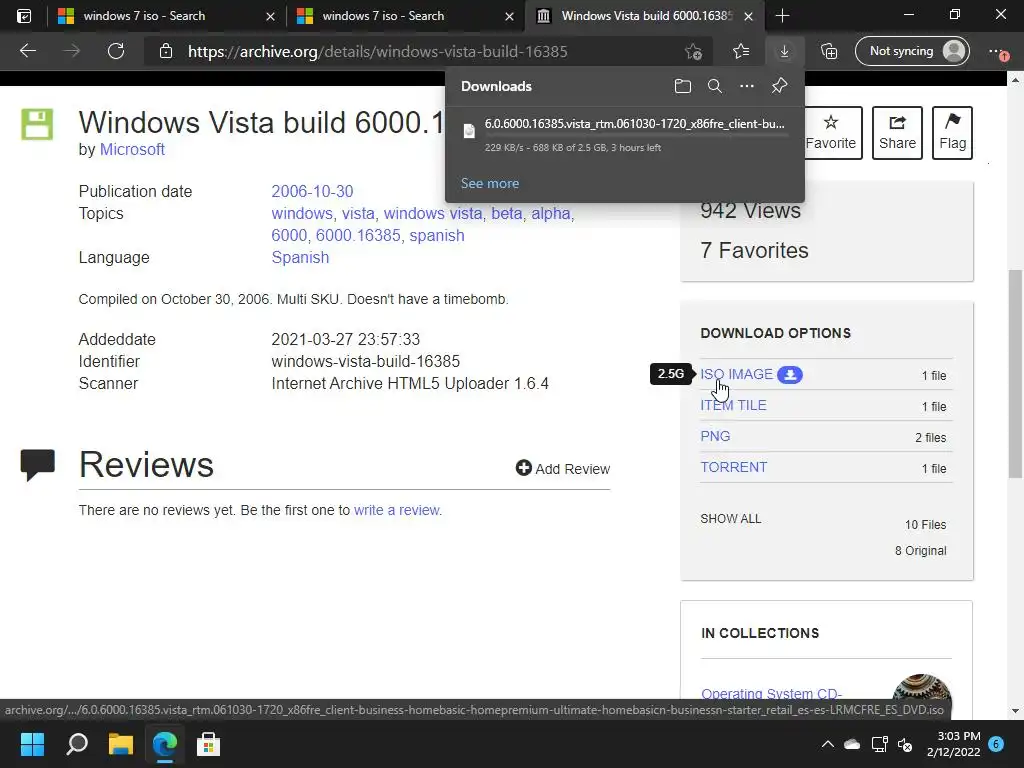Open the Microsoft author link
1024x768 pixels.
pos(132,150)
